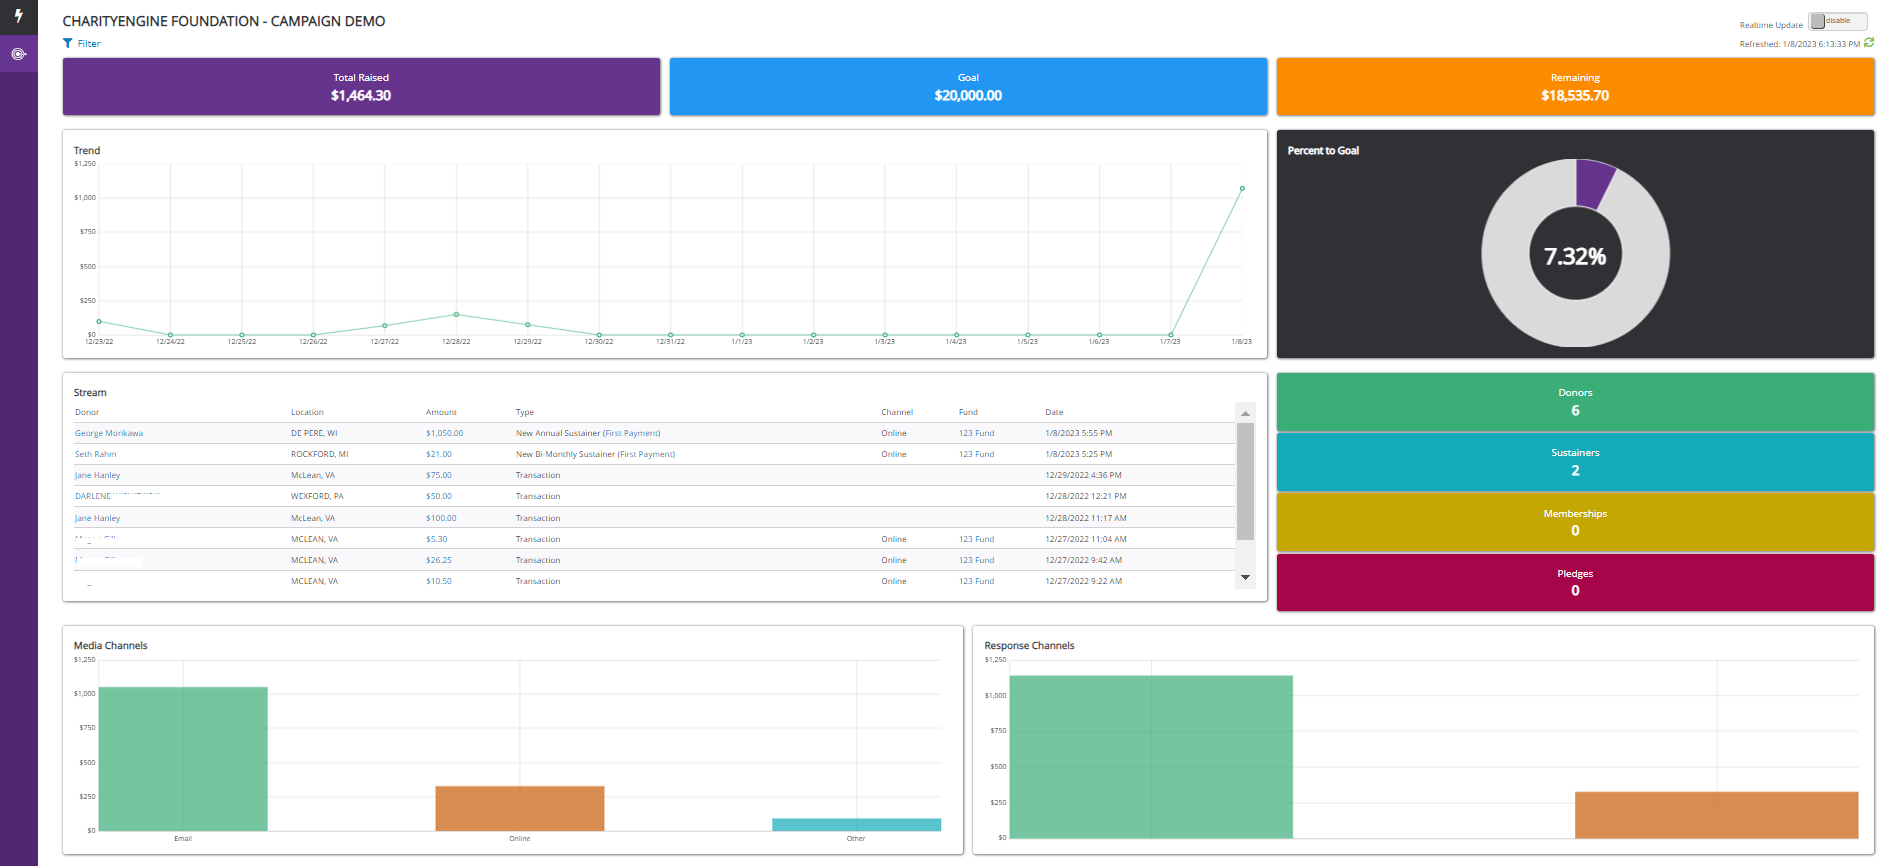
Task: Click the green bar in Response Channels
Action: pos(1151,757)
